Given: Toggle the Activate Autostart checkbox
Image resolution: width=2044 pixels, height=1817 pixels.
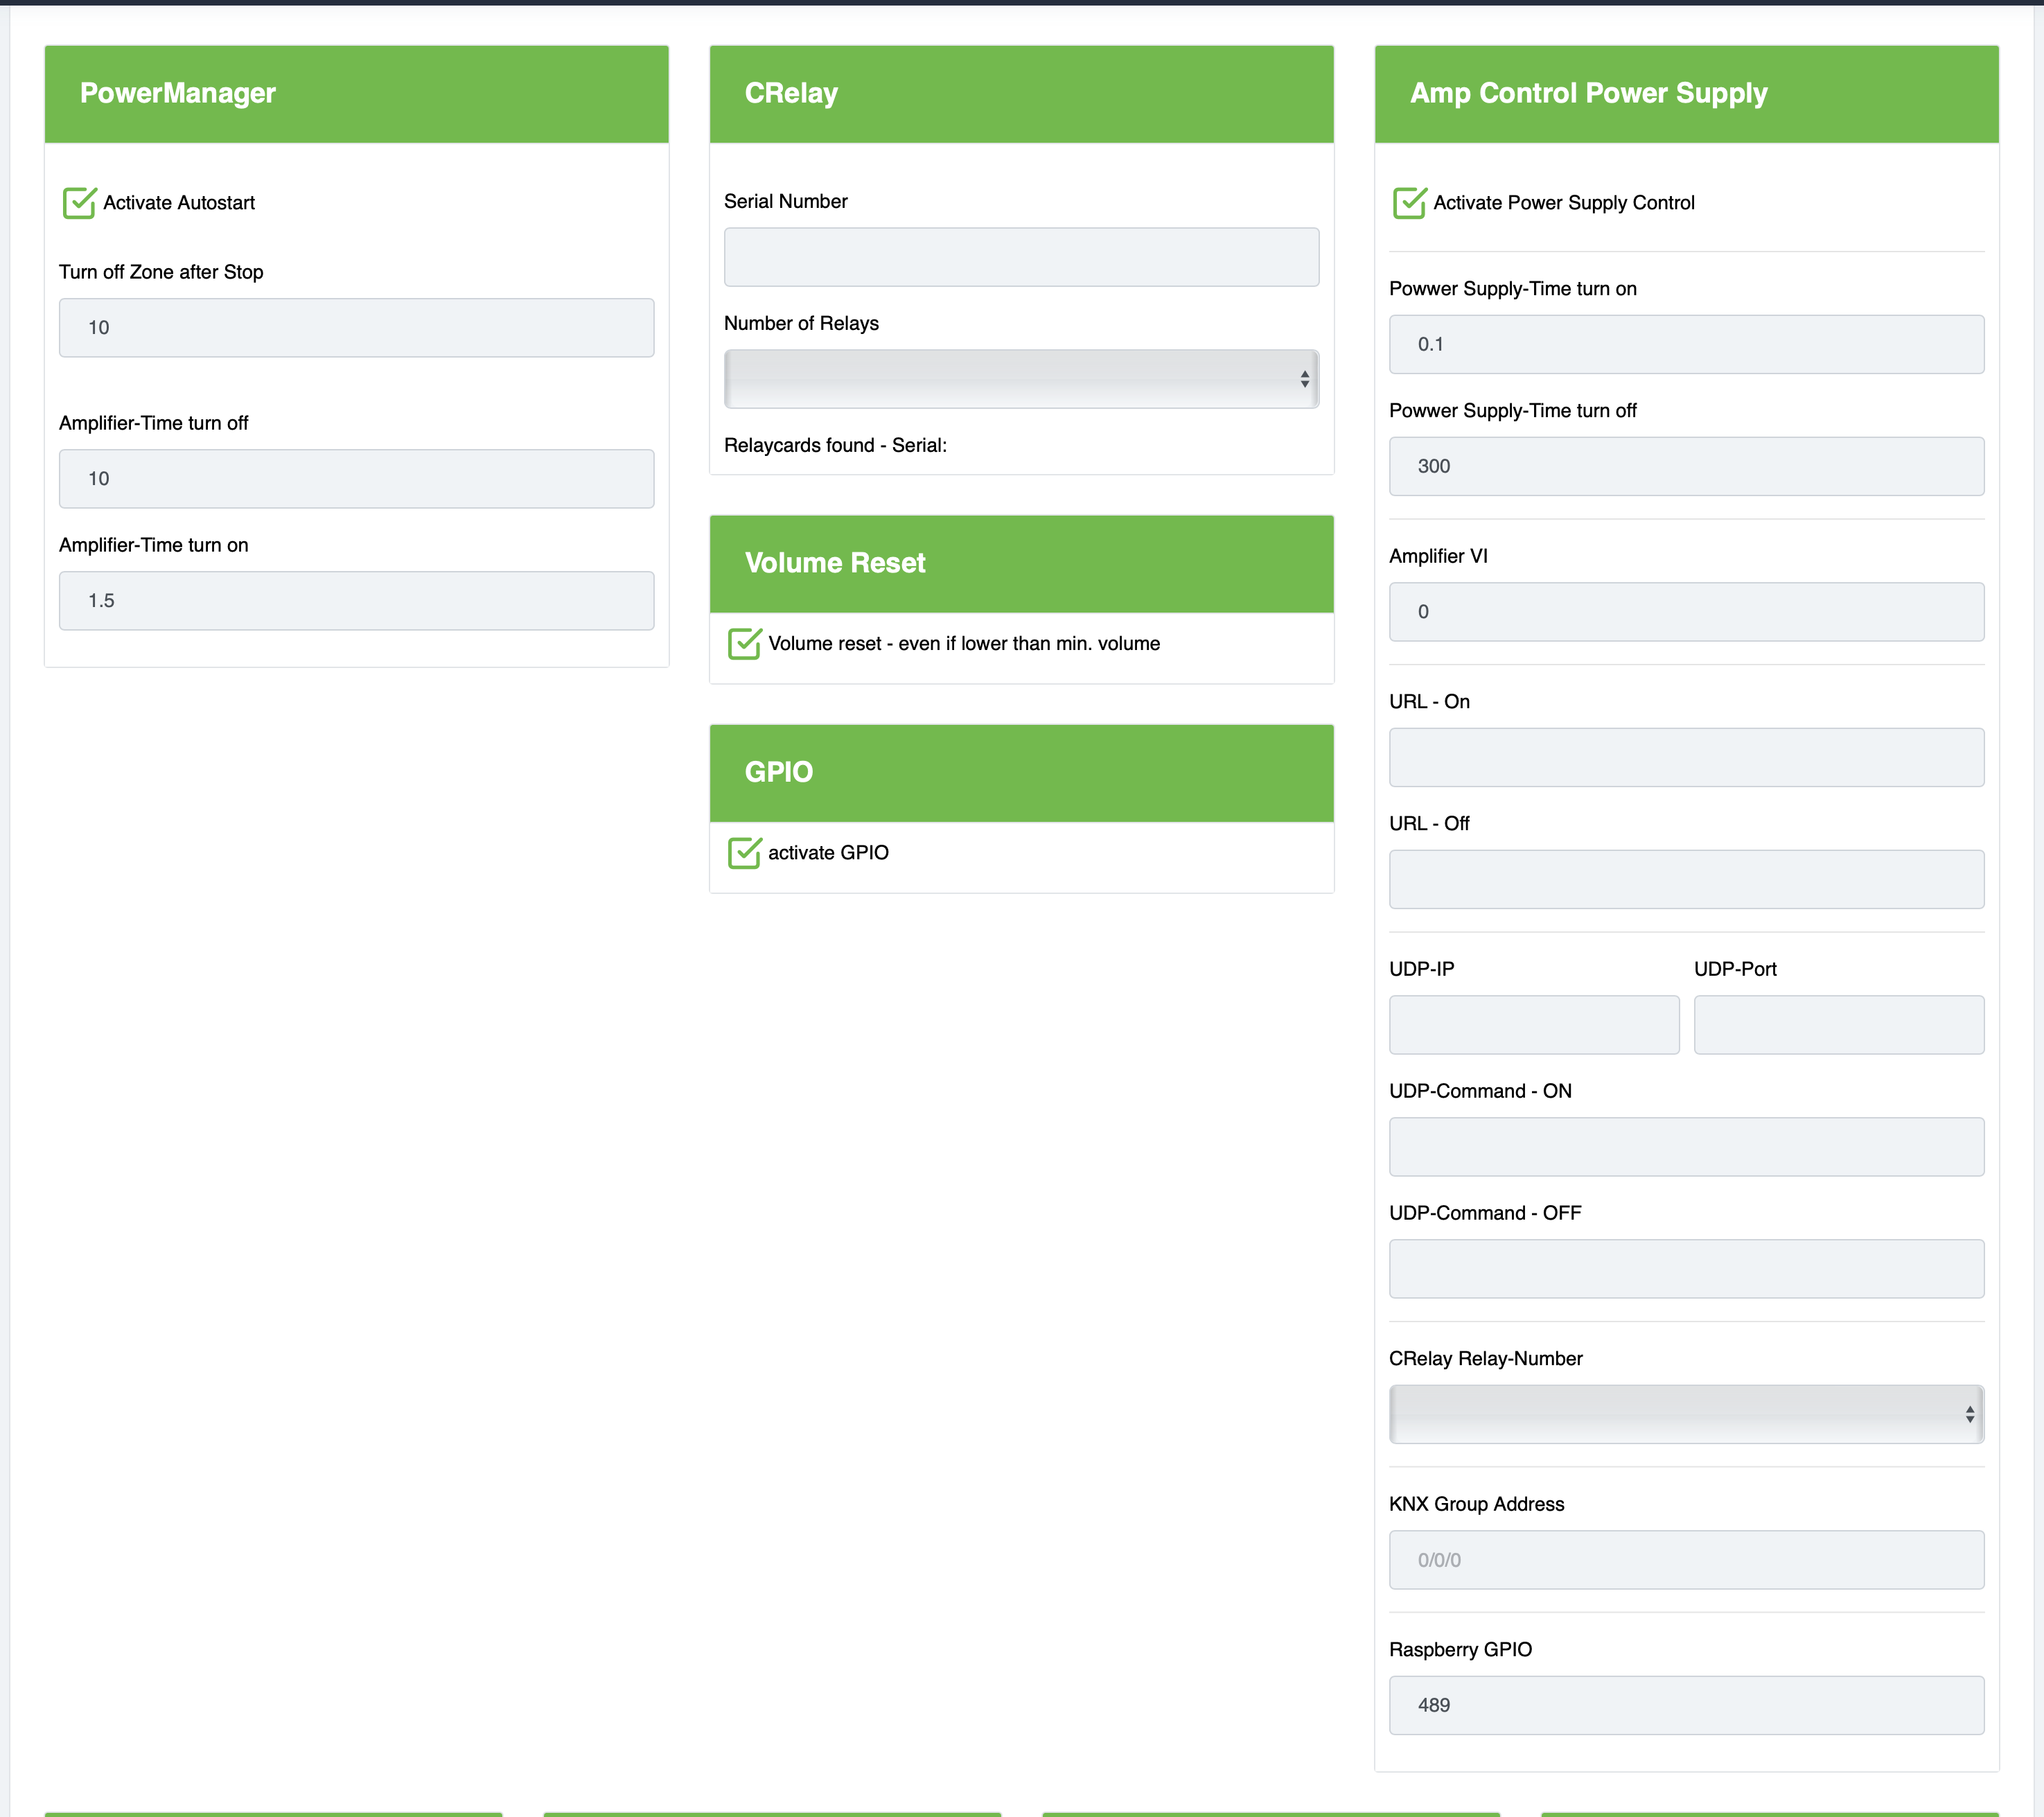Looking at the screenshot, I should [x=79, y=203].
